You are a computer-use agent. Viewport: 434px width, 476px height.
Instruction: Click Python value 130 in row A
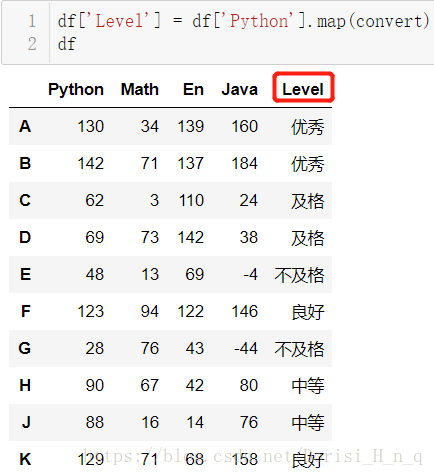tap(91, 126)
